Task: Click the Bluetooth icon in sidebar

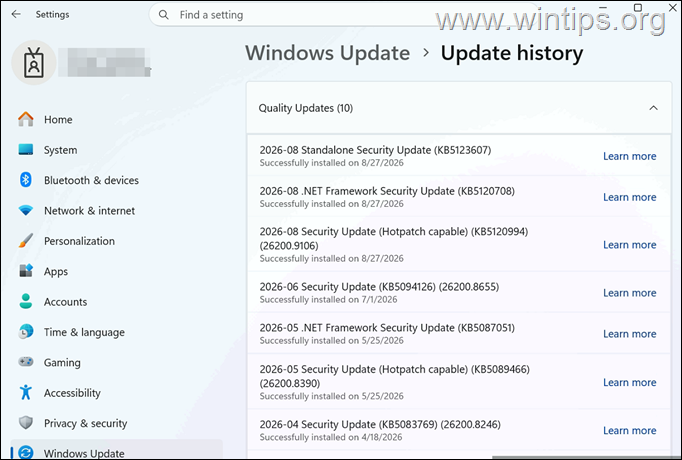Action: click(x=26, y=180)
